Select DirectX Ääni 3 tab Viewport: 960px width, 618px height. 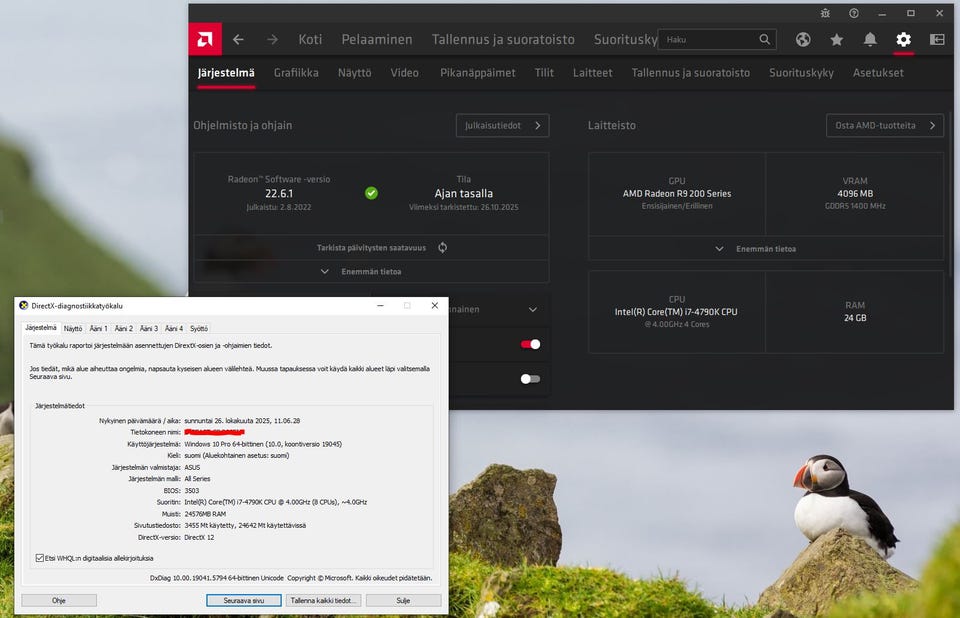tap(149, 328)
